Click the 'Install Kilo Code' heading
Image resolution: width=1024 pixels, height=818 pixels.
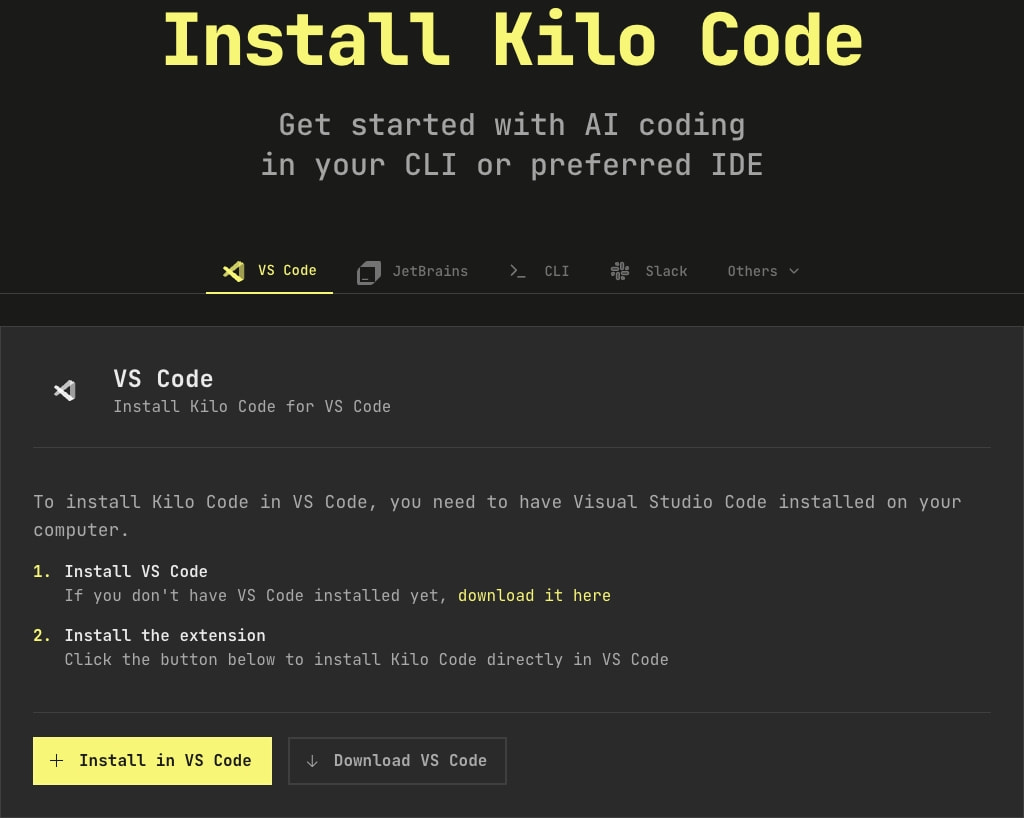click(513, 39)
